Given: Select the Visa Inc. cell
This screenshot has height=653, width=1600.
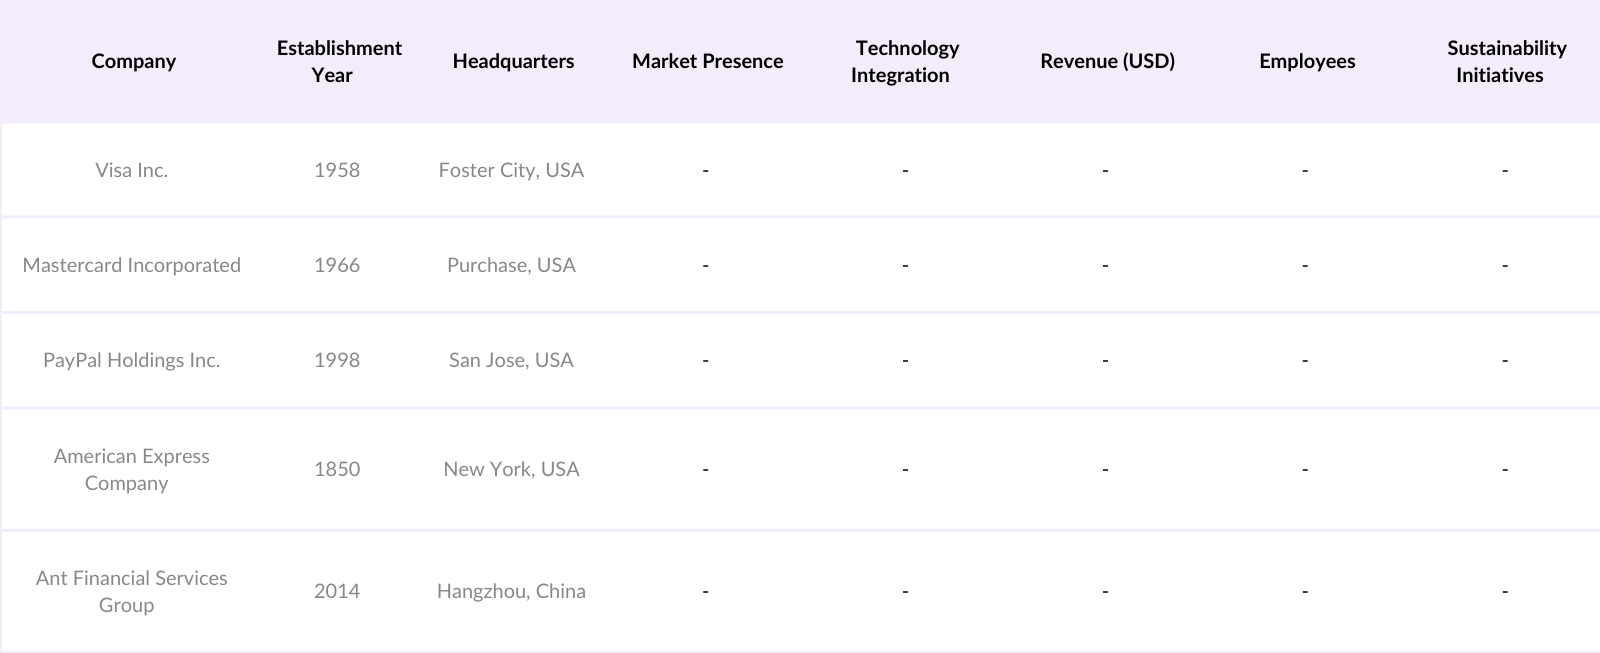Looking at the screenshot, I should [x=132, y=170].
